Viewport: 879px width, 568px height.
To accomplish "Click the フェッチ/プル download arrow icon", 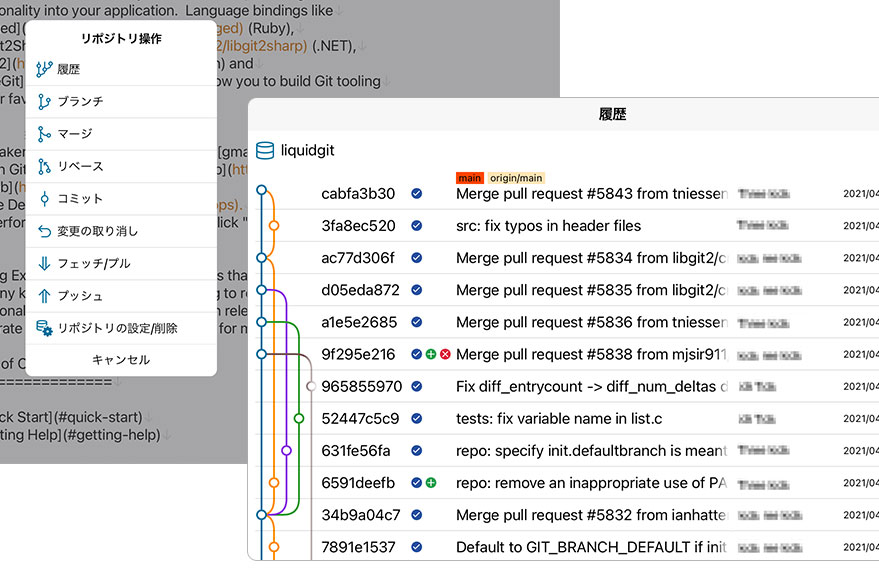I will pyautogui.click(x=44, y=264).
